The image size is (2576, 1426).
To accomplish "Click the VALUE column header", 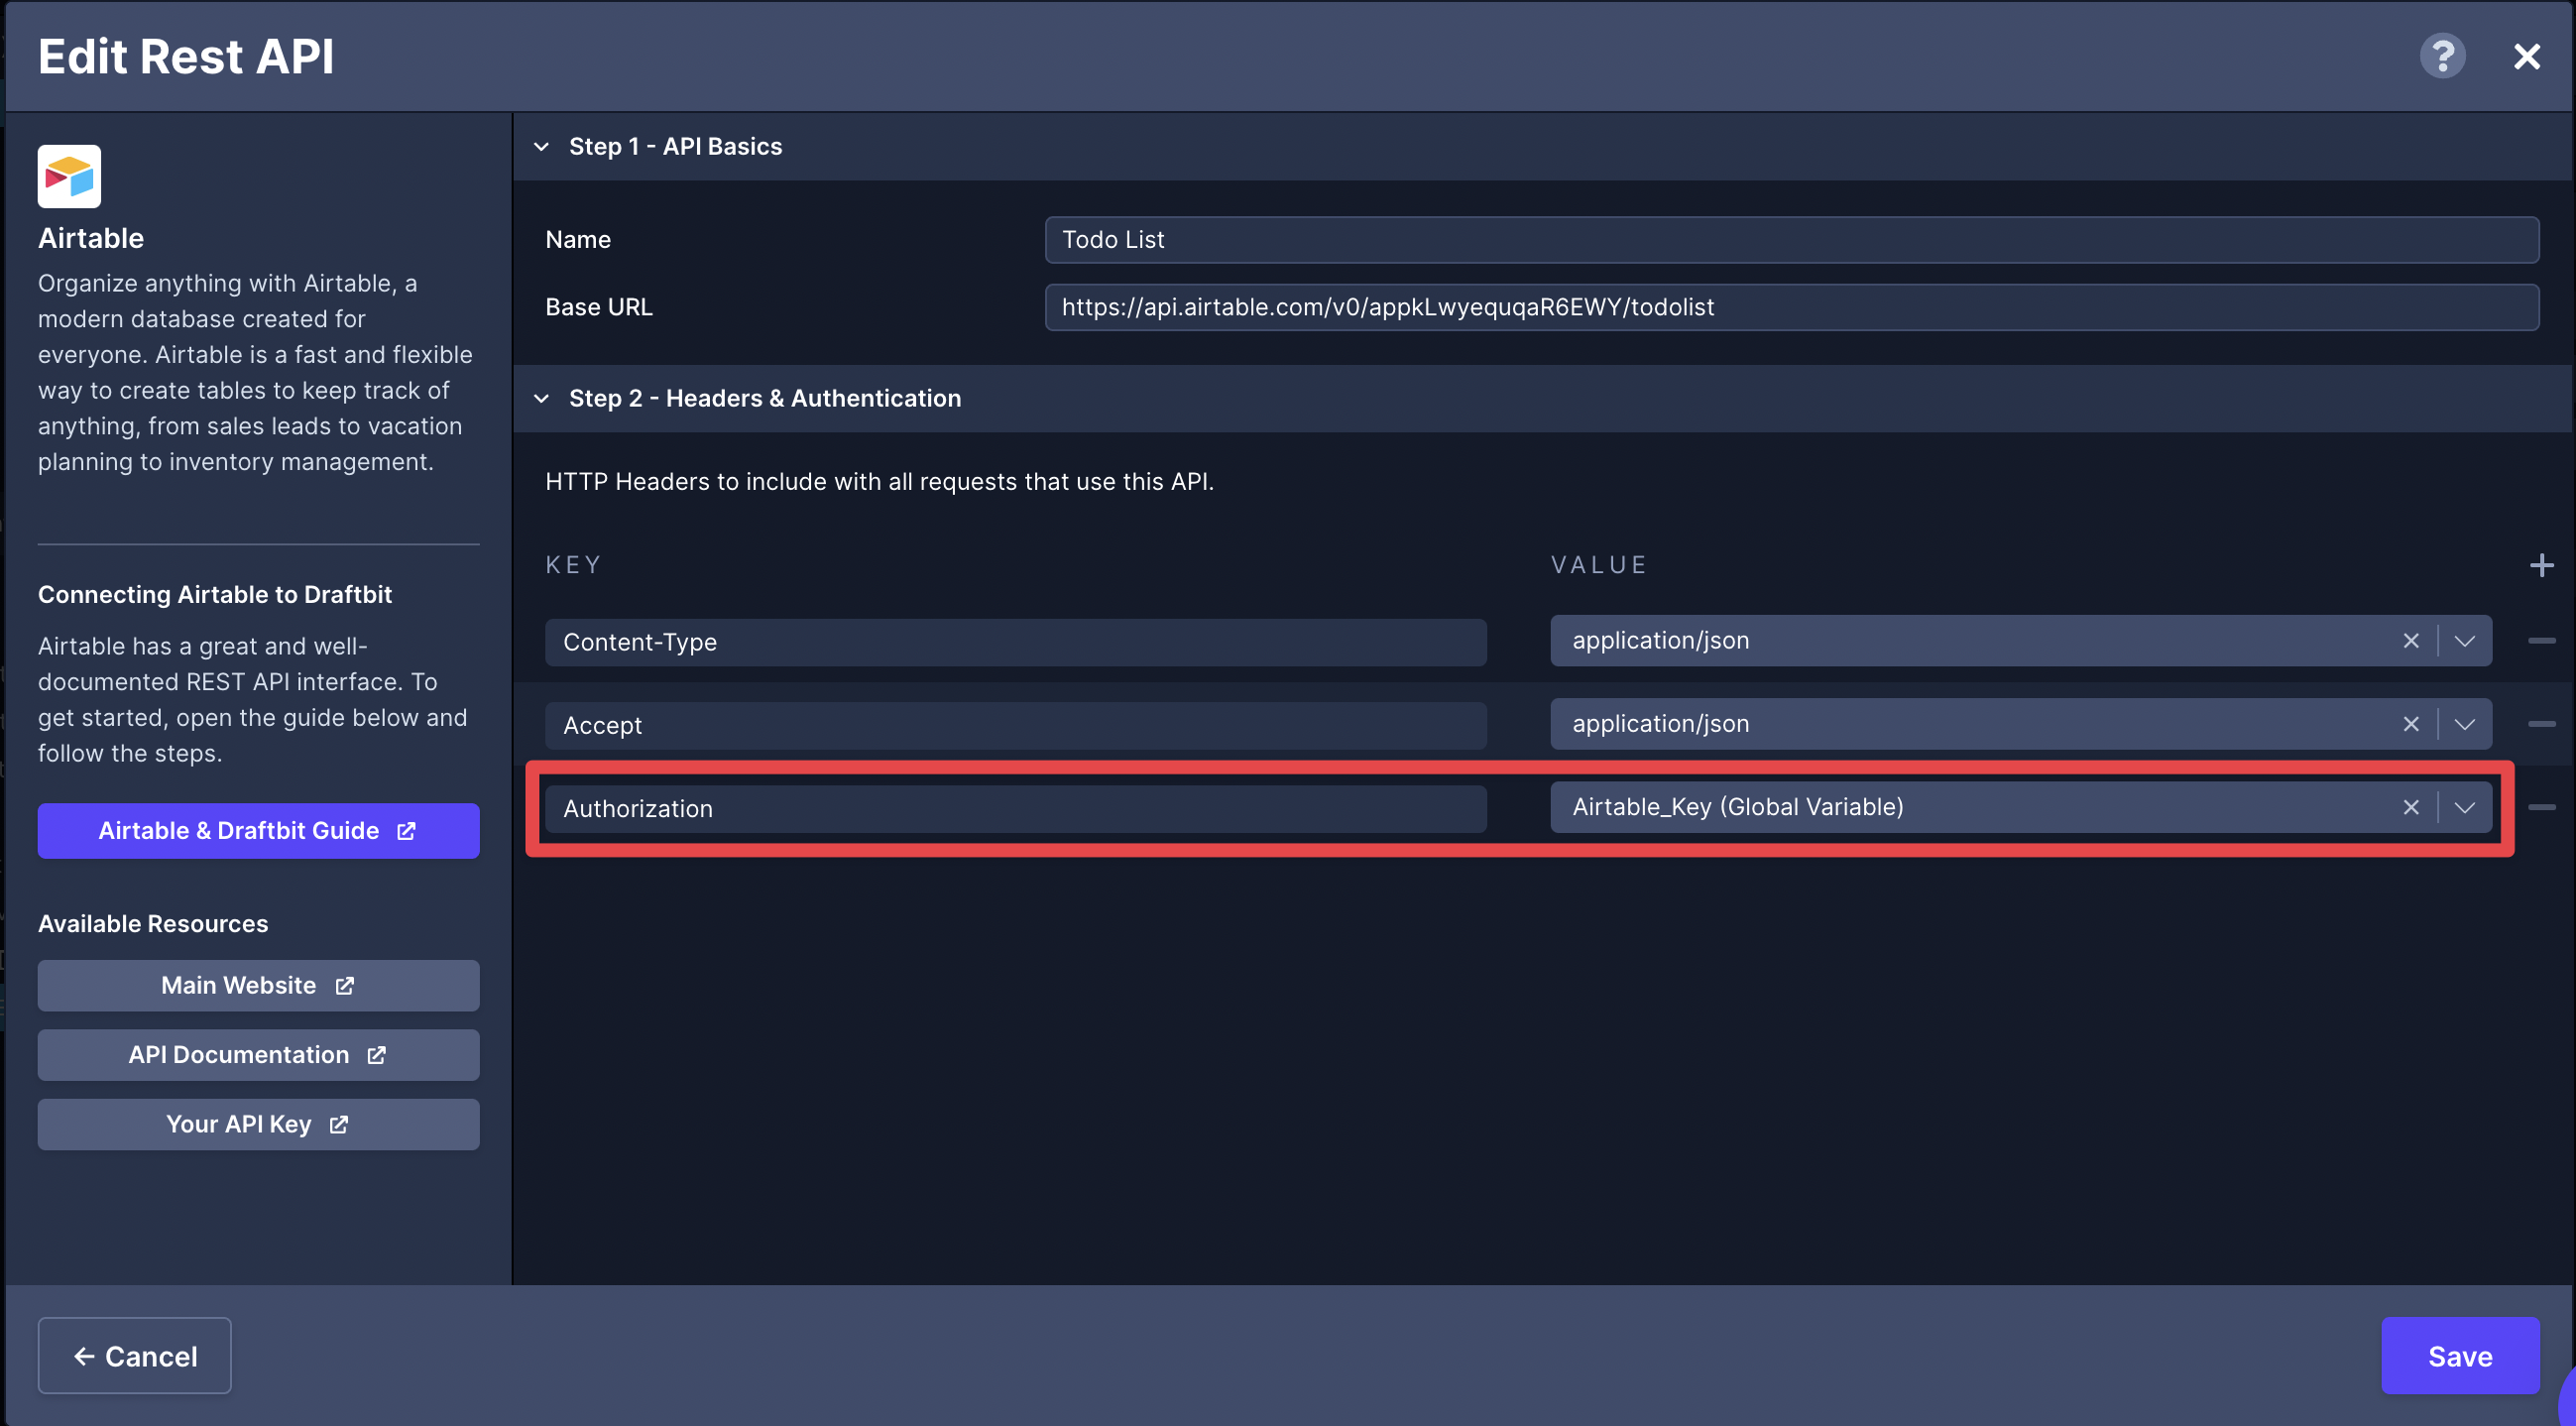I will [x=1598, y=565].
